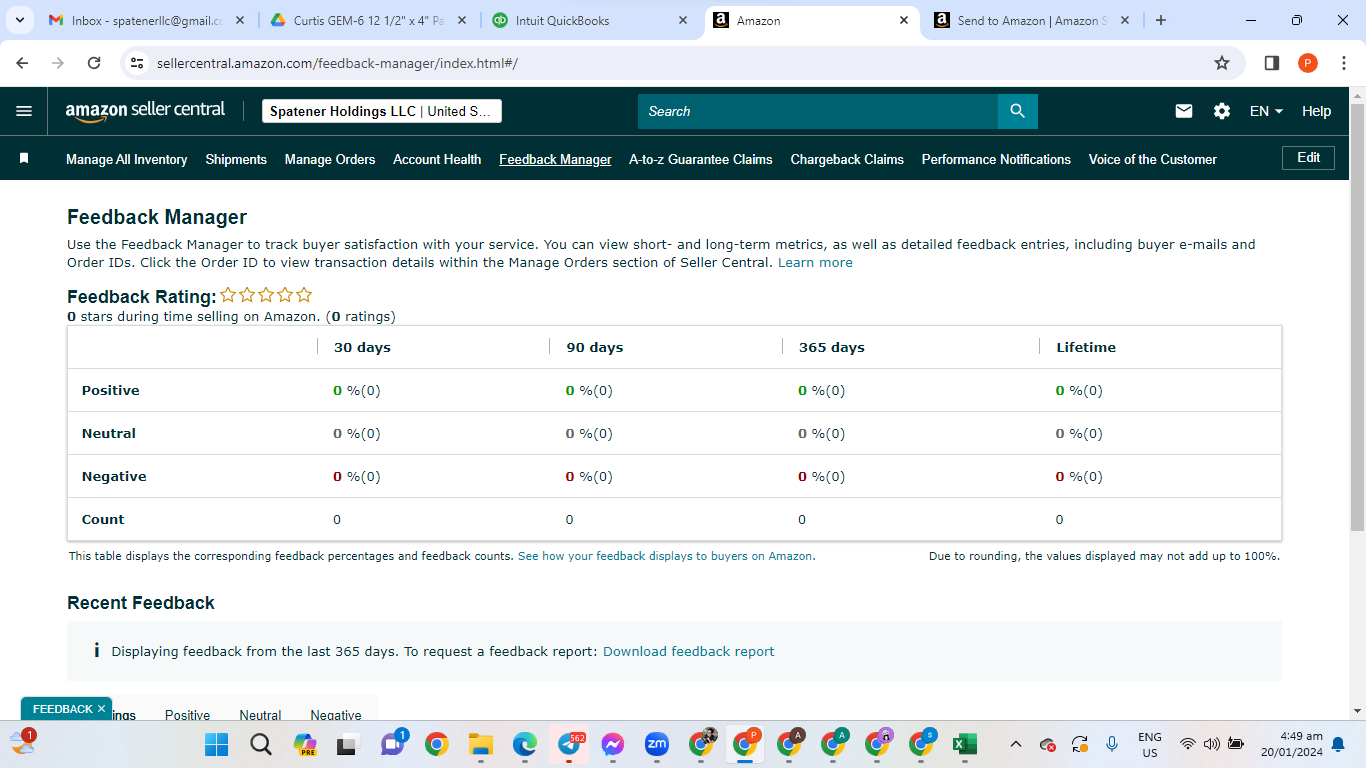1366x768 pixels.
Task: Open 'See how your feedback displays' link
Action: click(x=666, y=556)
